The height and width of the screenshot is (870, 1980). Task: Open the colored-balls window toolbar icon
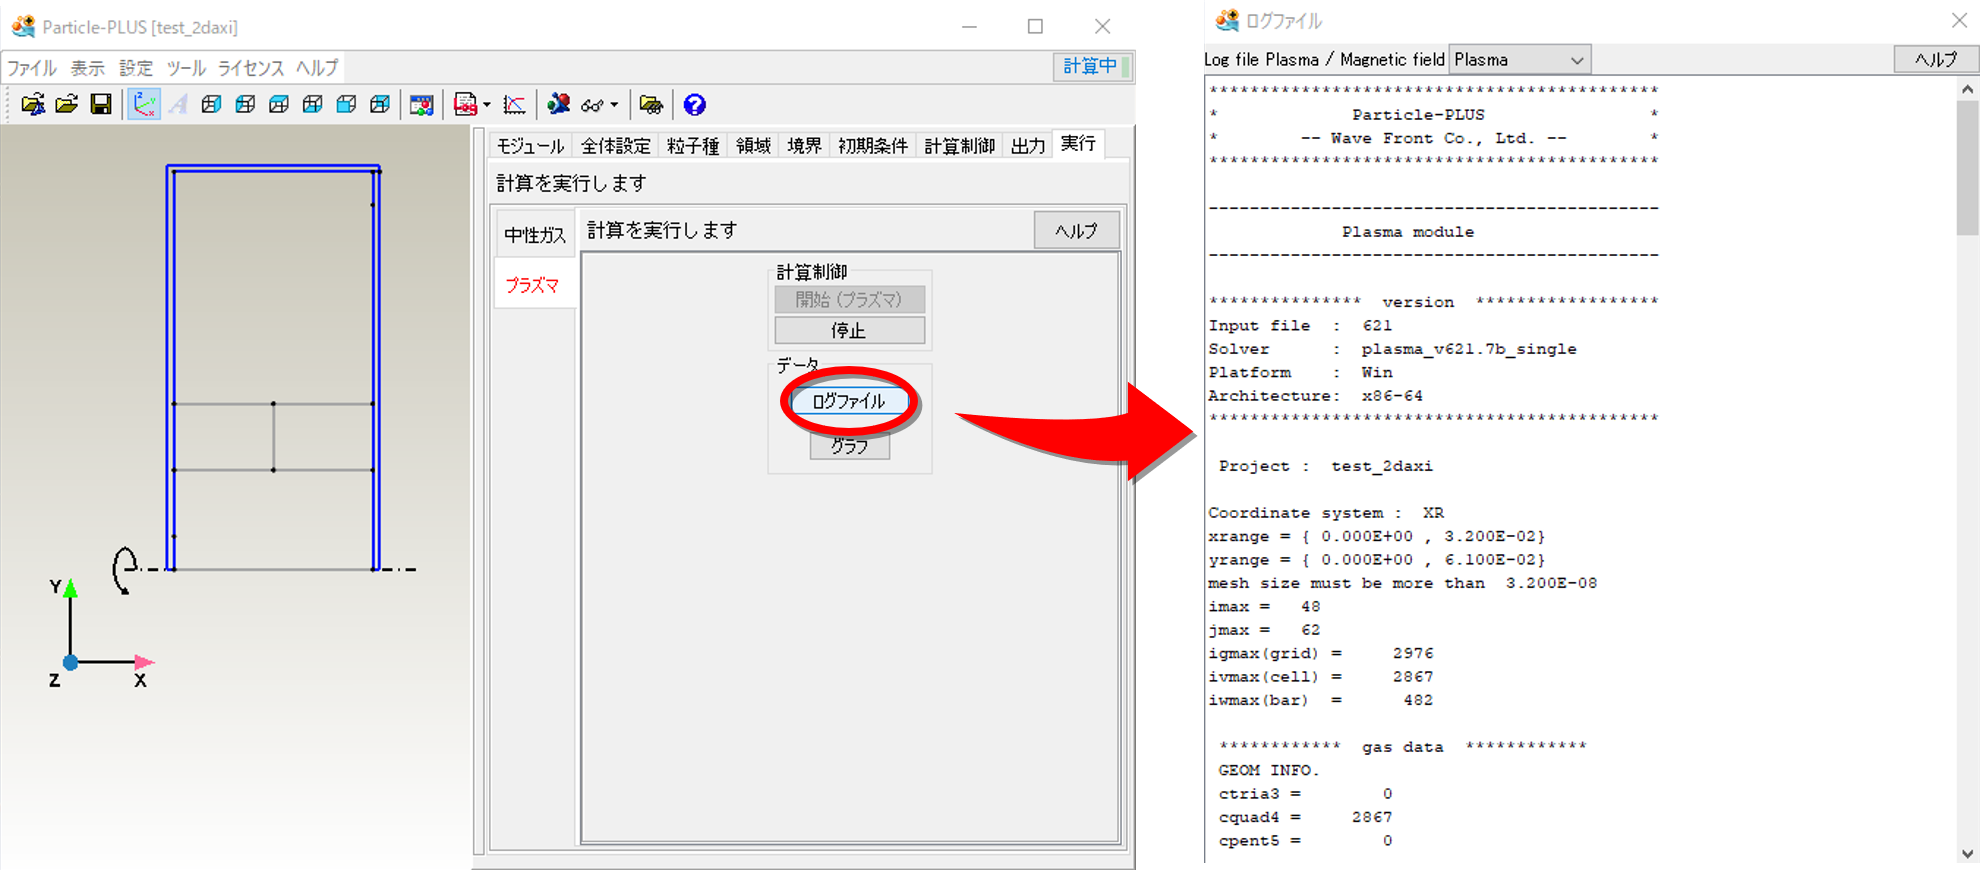422,104
